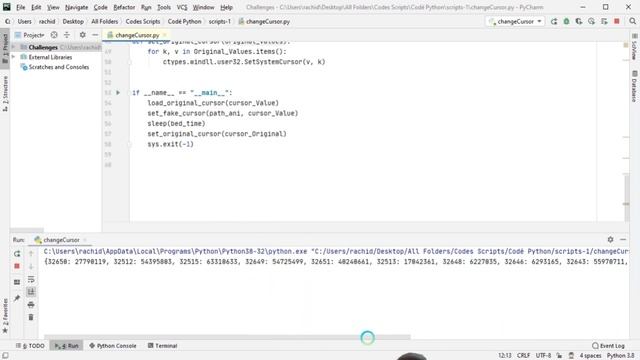Change the 4 spaces indent setting
Image resolution: width=640 pixels, height=360 pixels.
[590, 356]
